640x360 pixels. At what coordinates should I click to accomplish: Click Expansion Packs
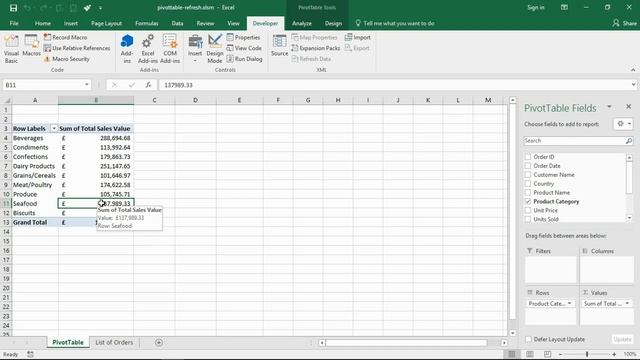point(316,48)
